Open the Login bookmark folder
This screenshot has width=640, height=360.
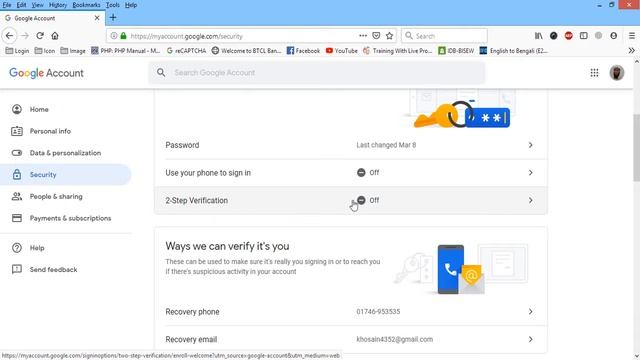[x=17, y=51]
